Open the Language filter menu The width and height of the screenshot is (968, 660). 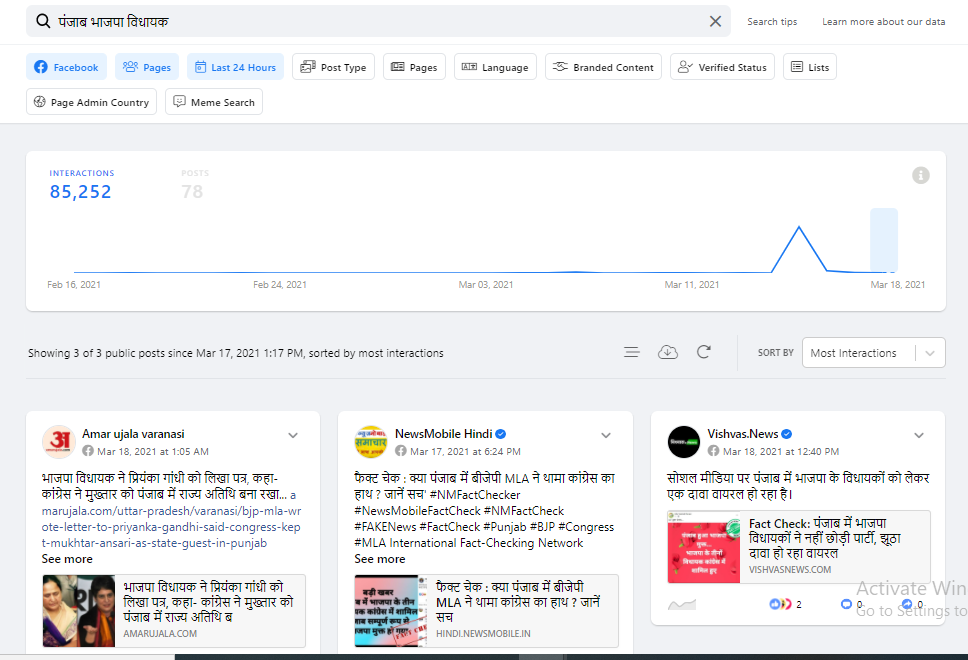[495, 67]
